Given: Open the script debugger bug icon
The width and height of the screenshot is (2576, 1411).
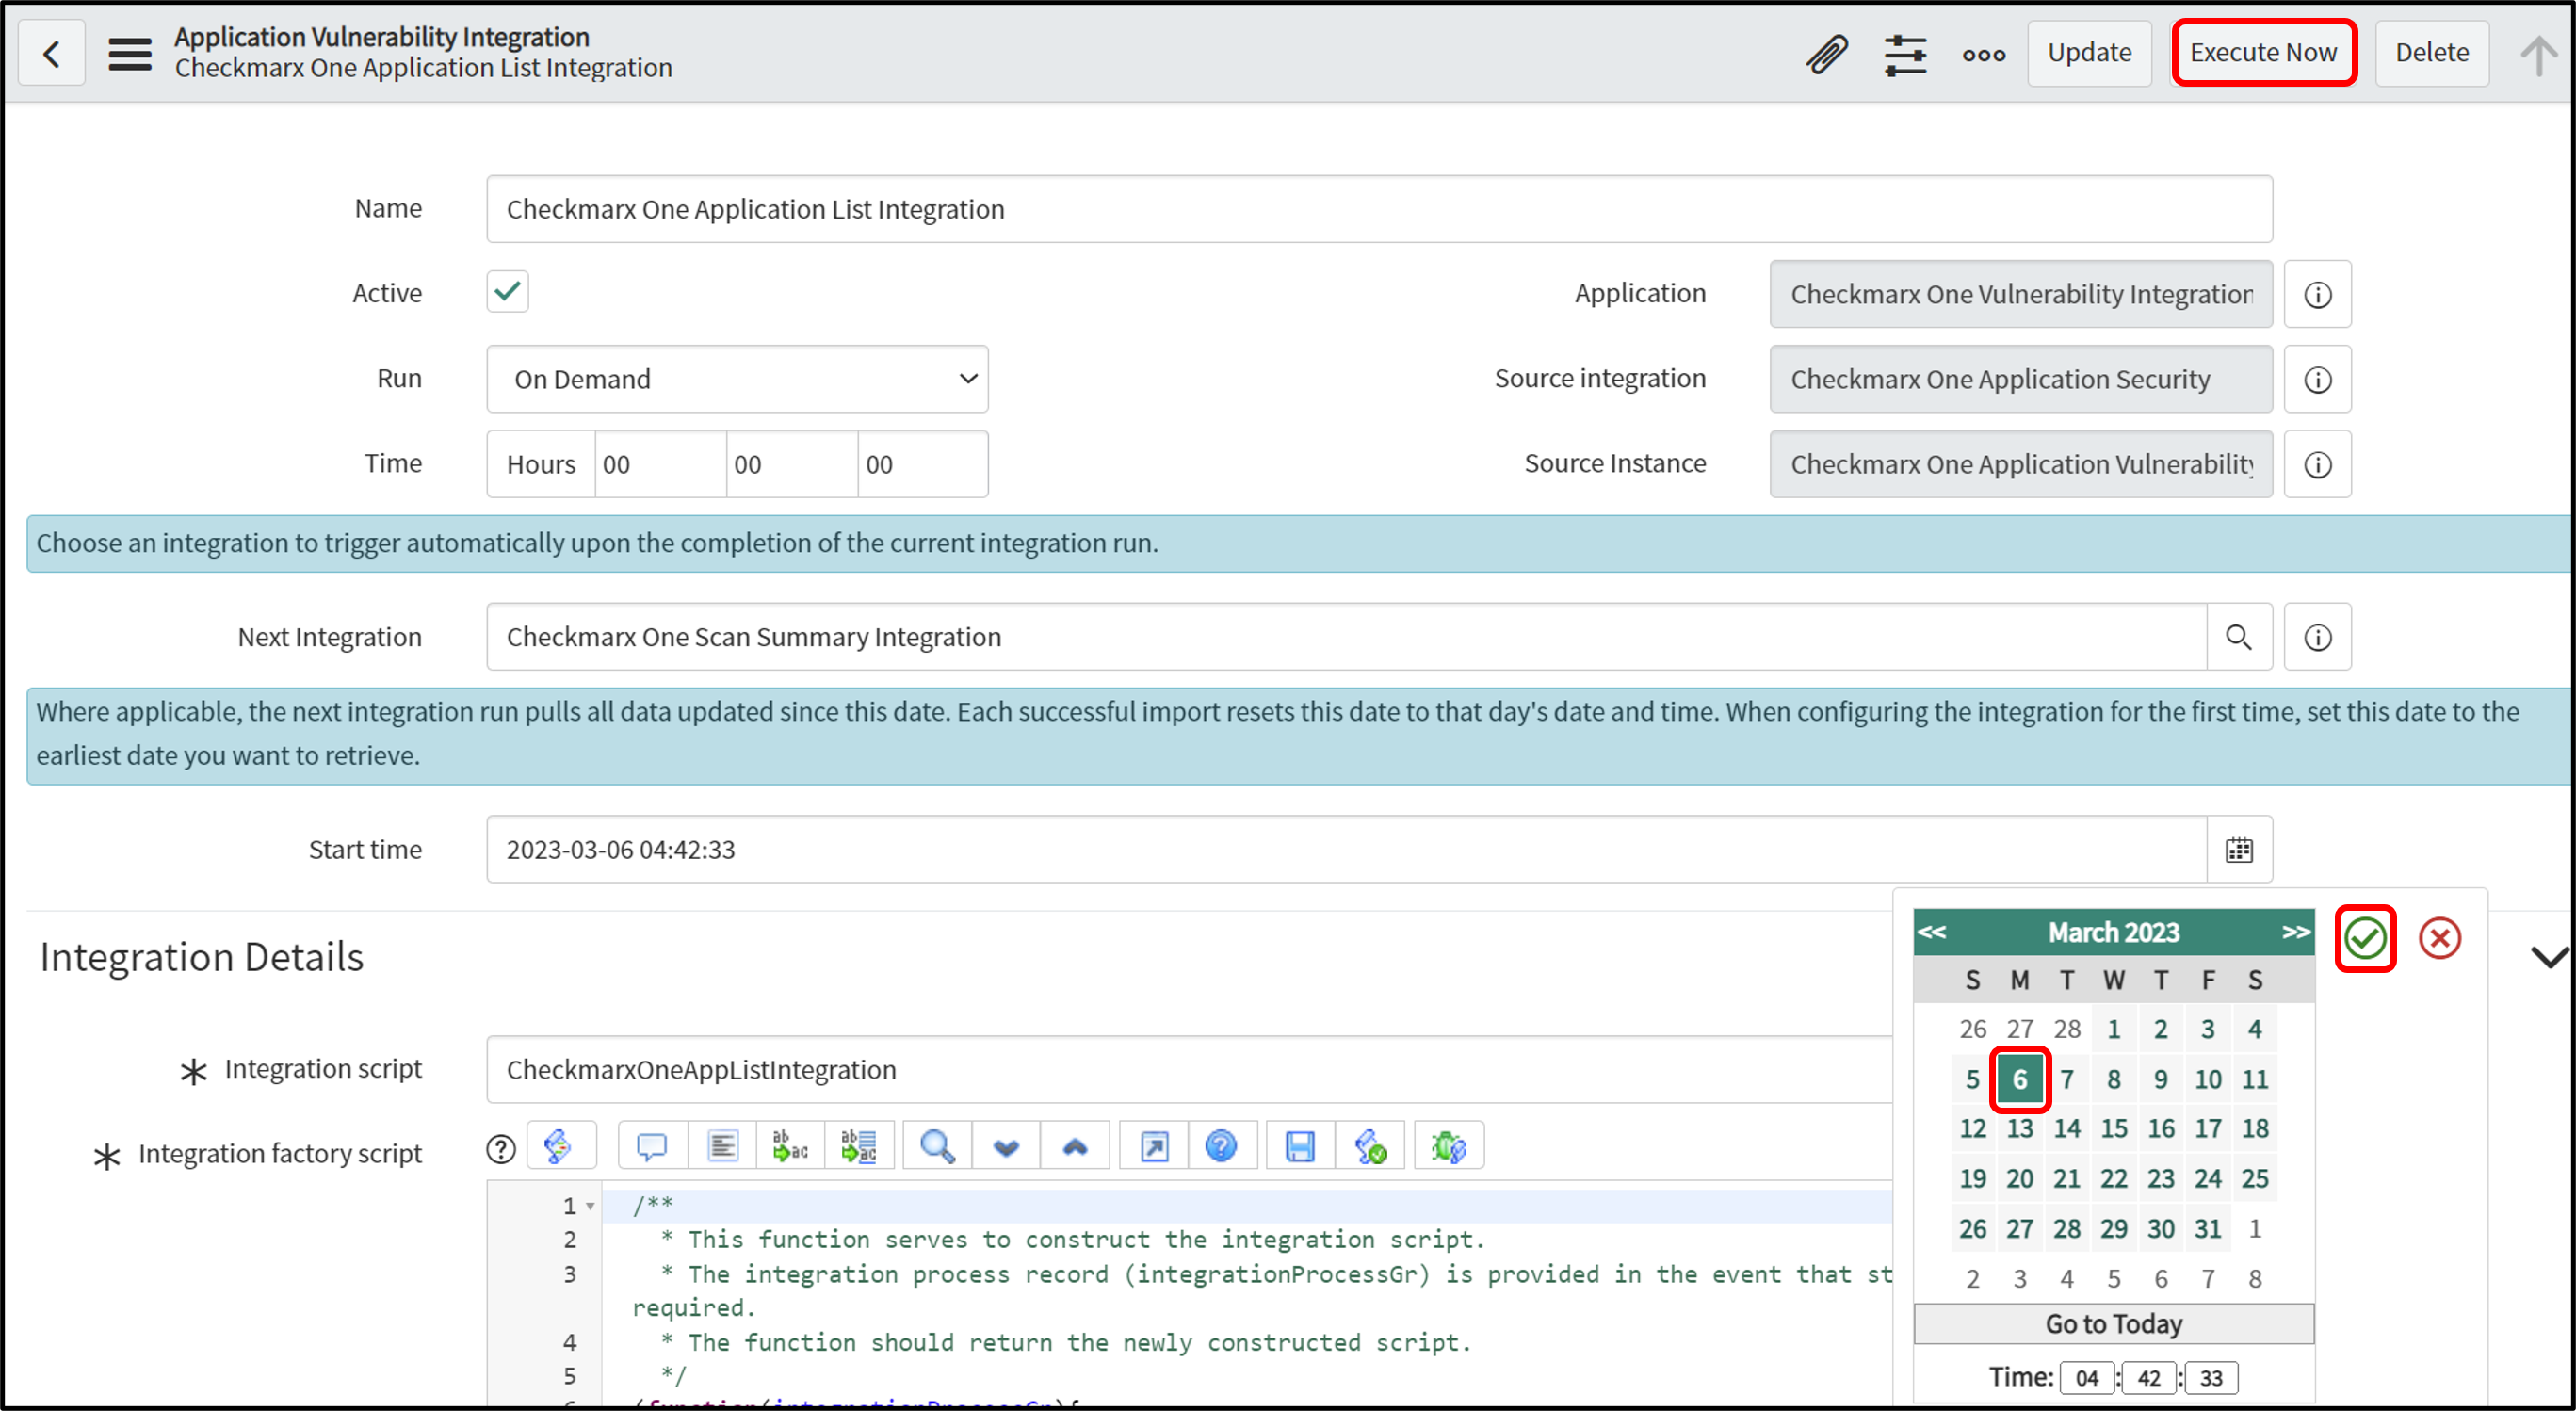Looking at the screenshot, I should pos(1448,1145).
